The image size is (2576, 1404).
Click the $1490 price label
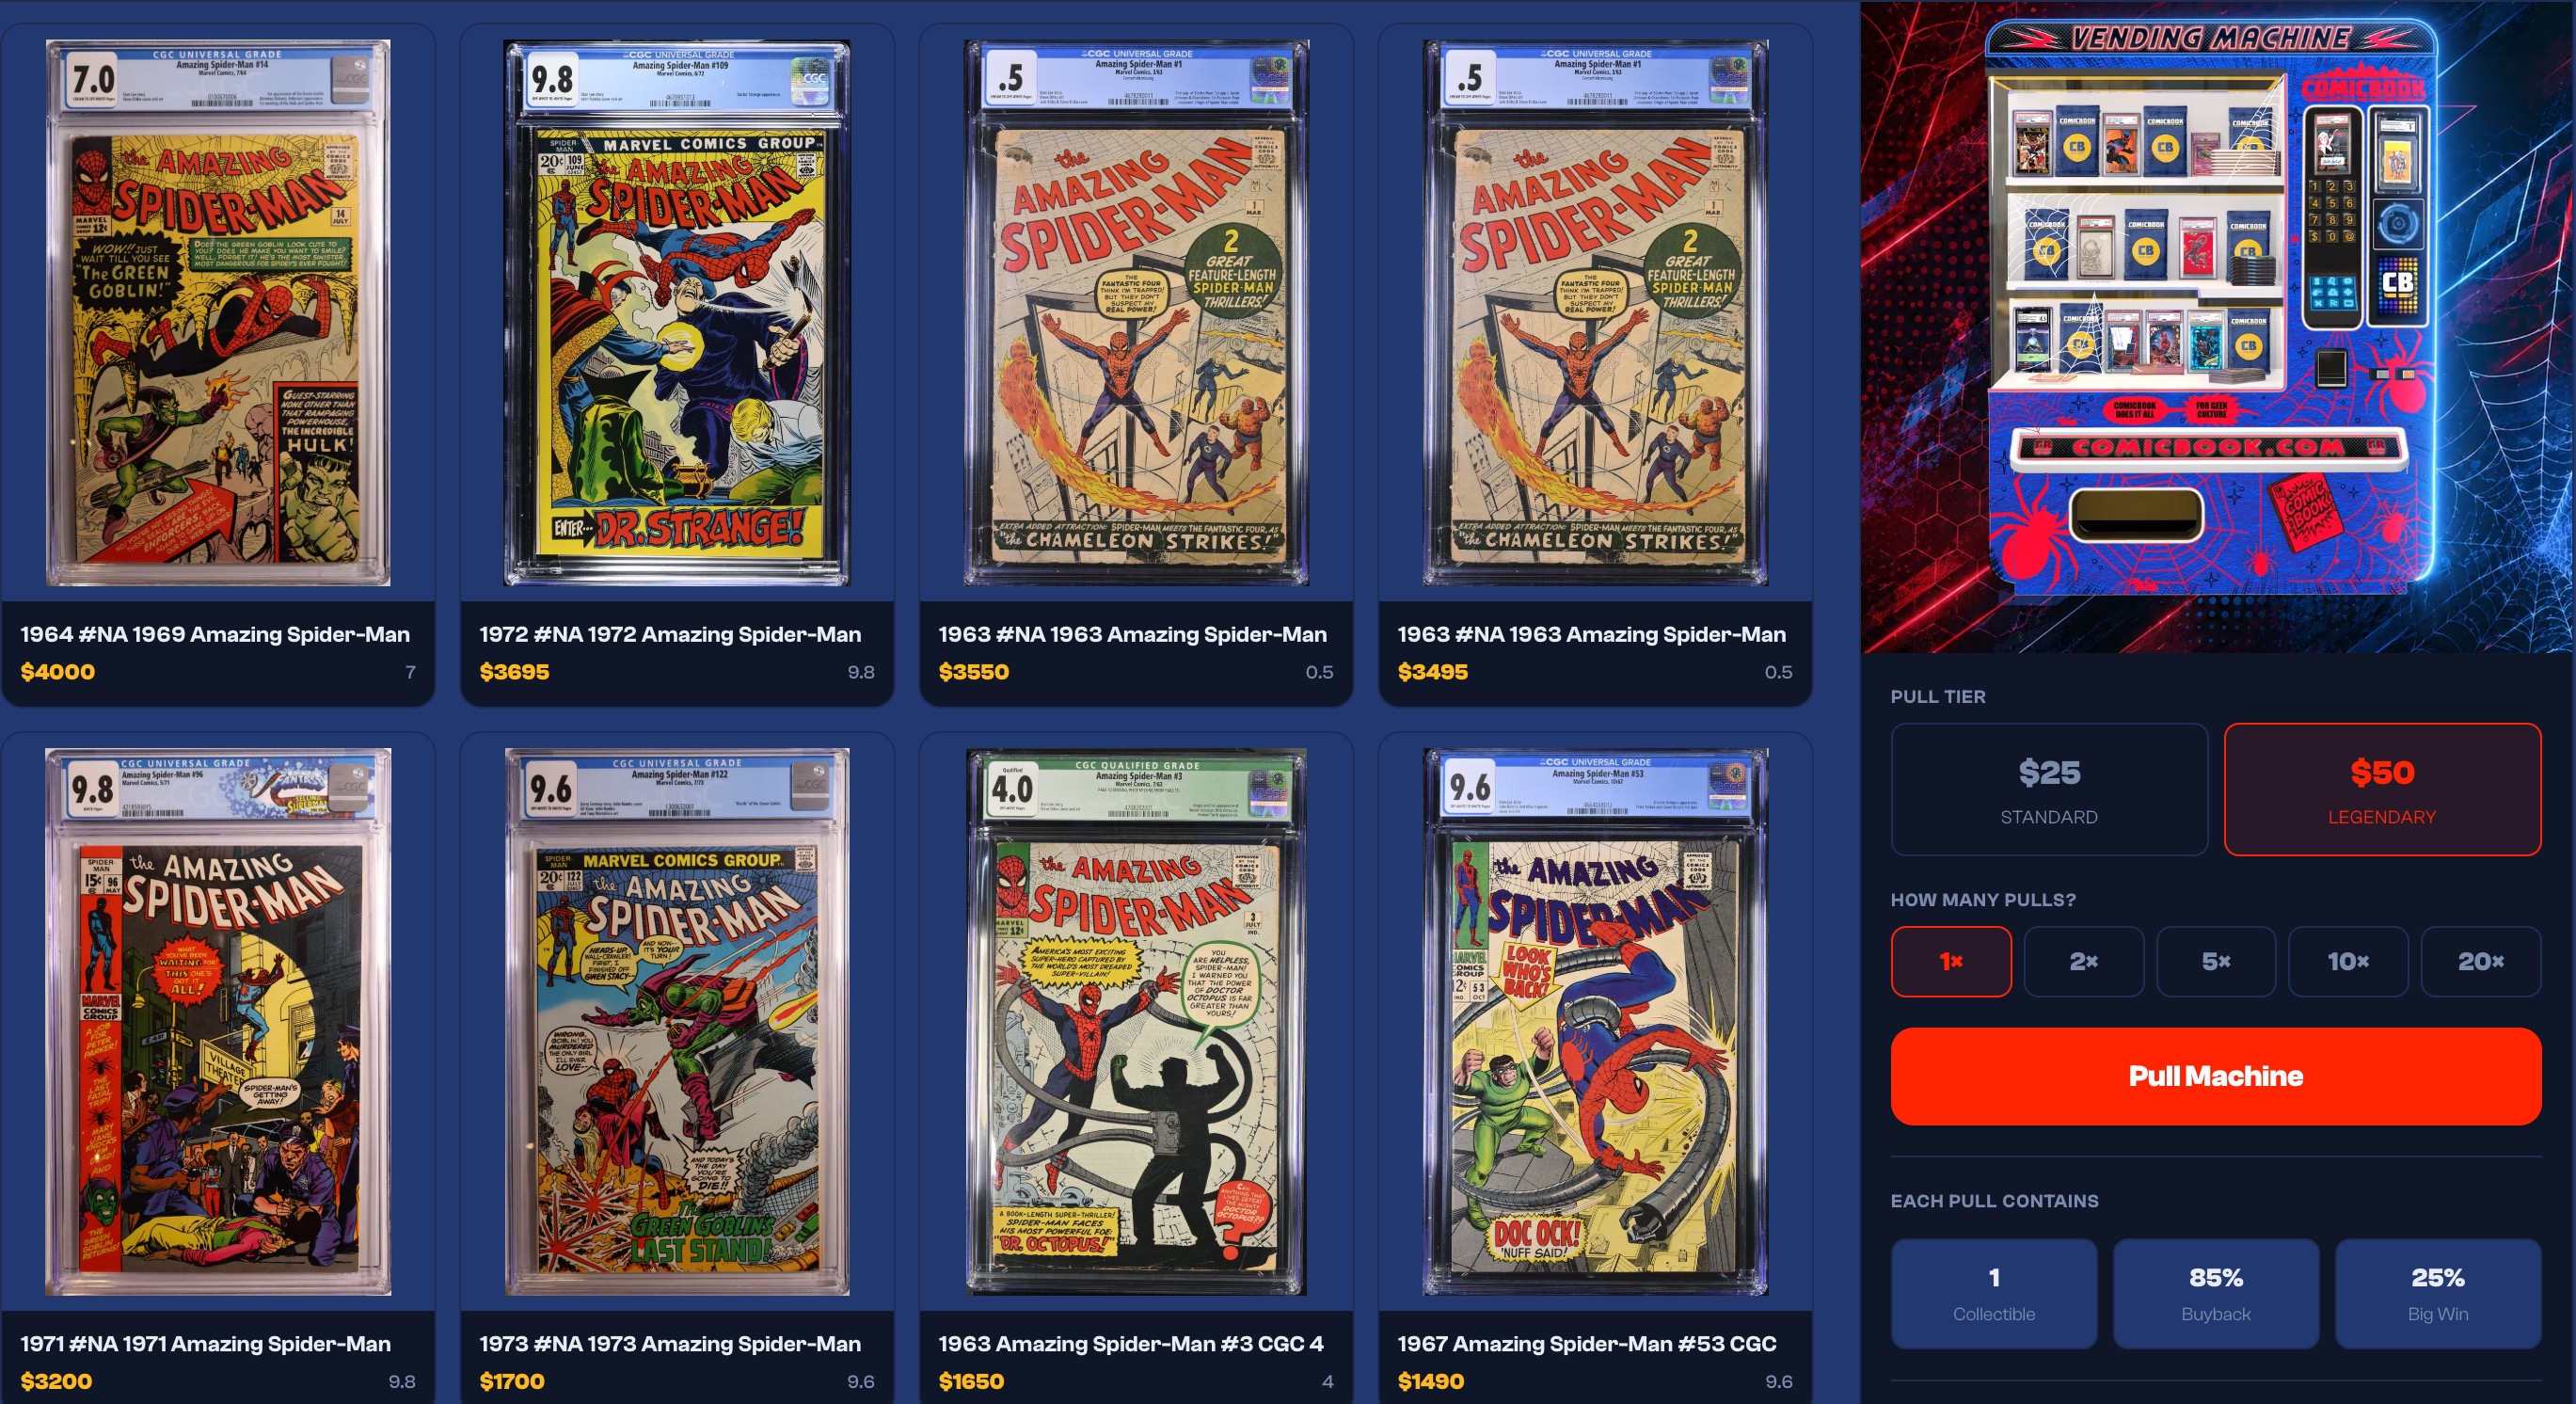coord(1430,1381)
